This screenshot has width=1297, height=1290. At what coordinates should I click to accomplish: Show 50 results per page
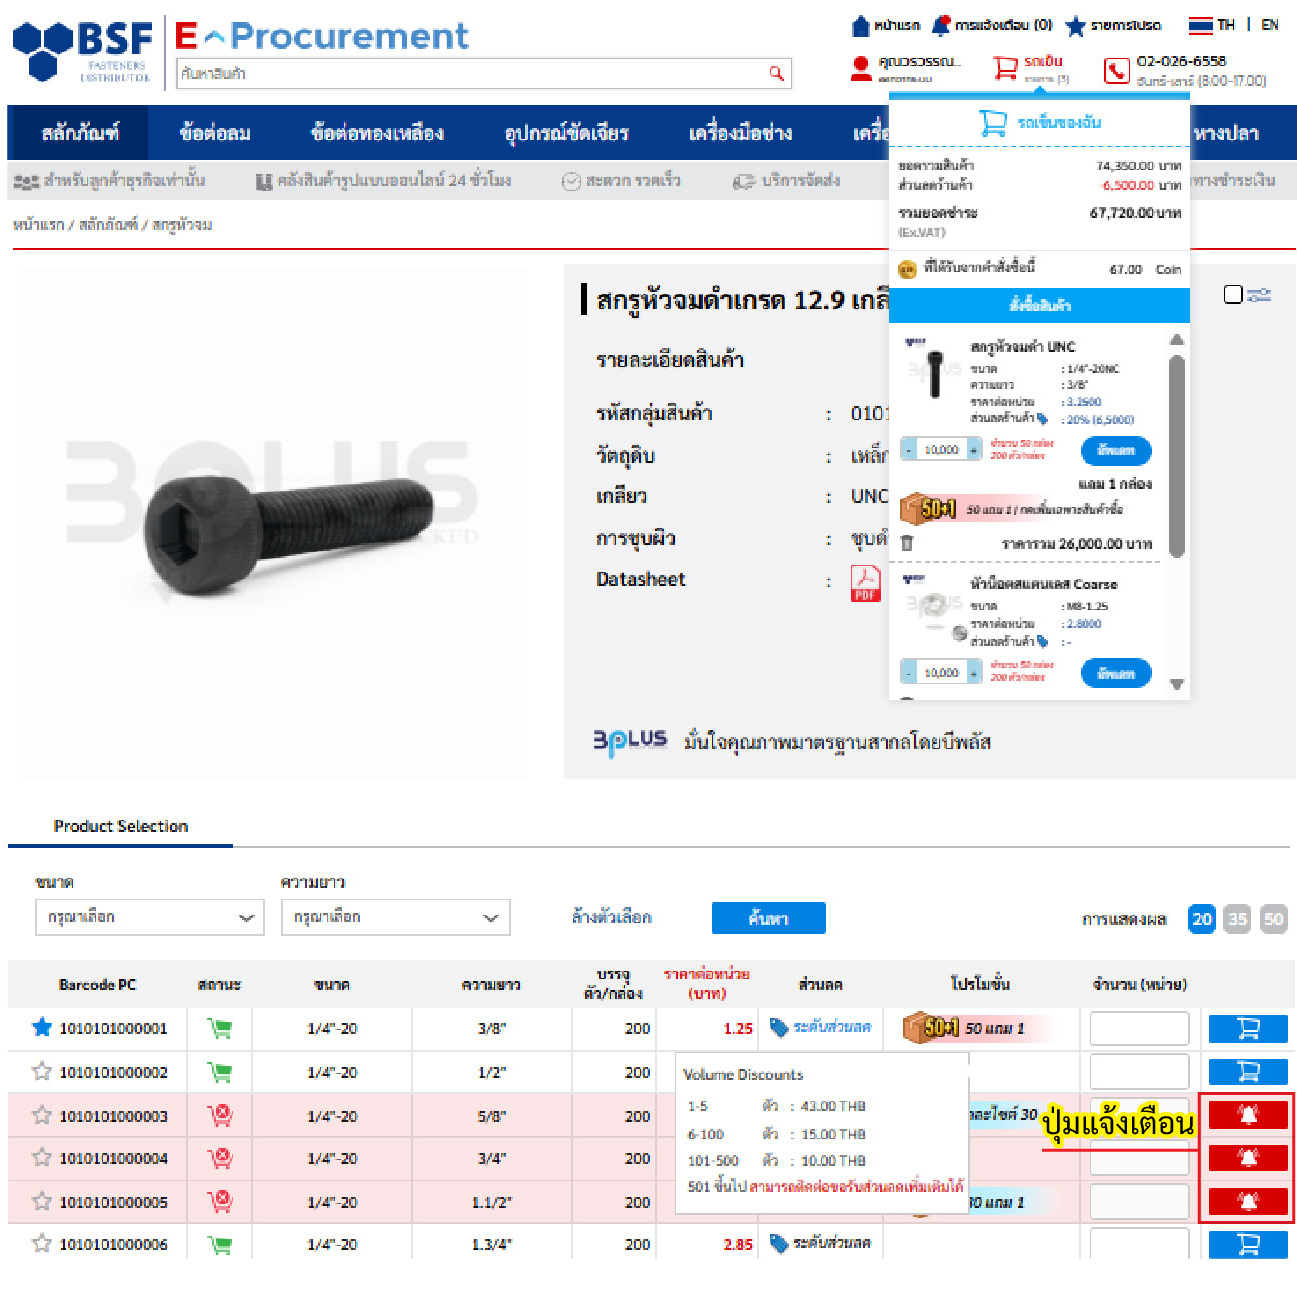pos(1274,919)
